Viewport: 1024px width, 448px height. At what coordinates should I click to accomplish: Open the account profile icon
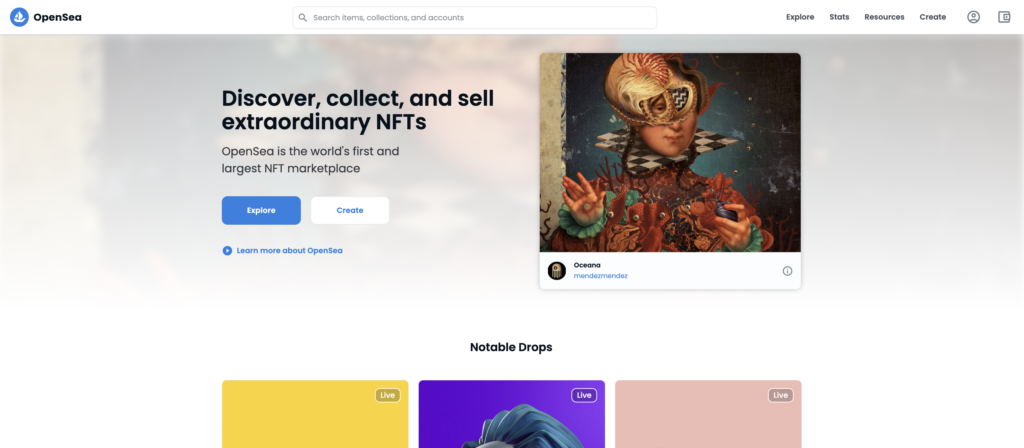click(973, 17)
